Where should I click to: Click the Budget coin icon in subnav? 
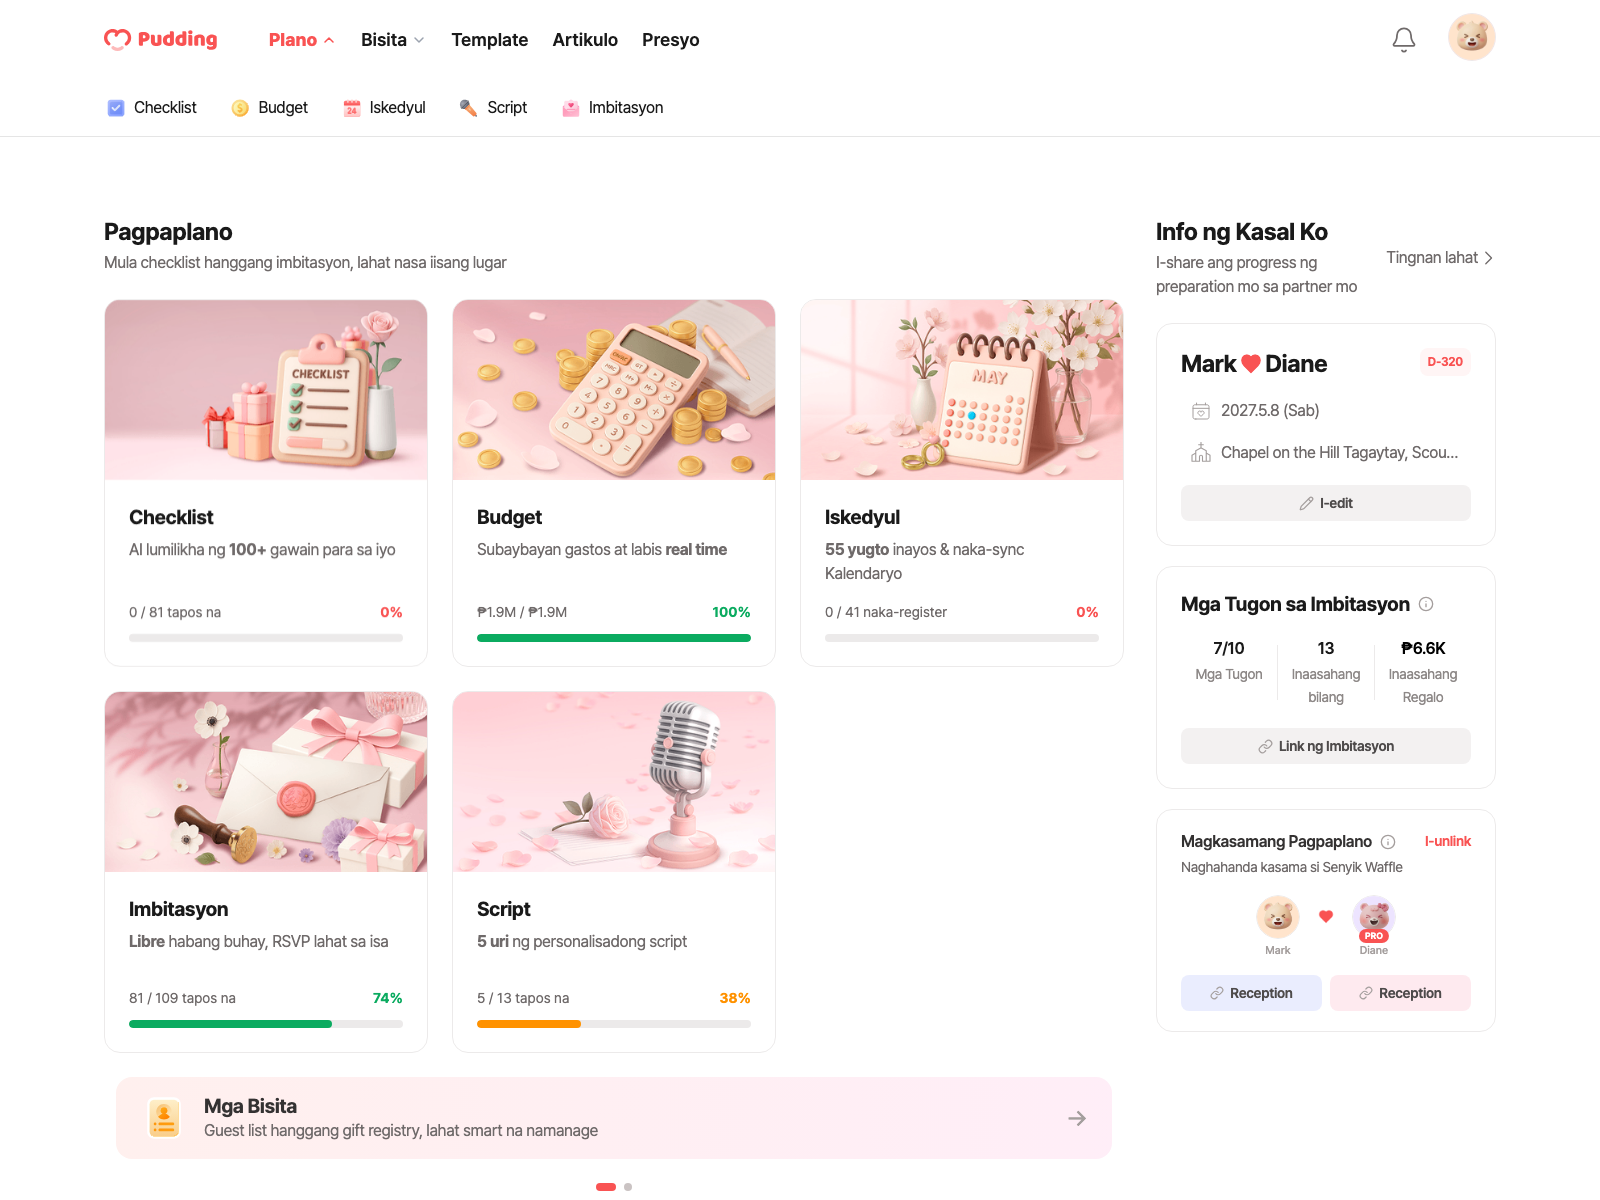[240, 108]
